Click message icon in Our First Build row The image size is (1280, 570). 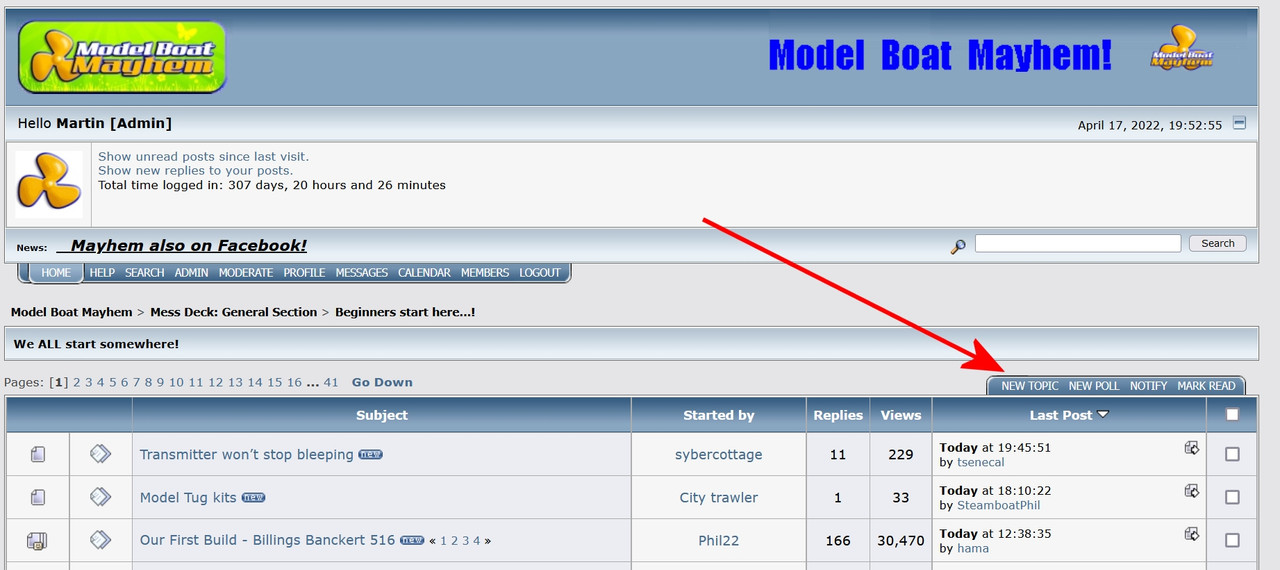click(x=100, y=540)
